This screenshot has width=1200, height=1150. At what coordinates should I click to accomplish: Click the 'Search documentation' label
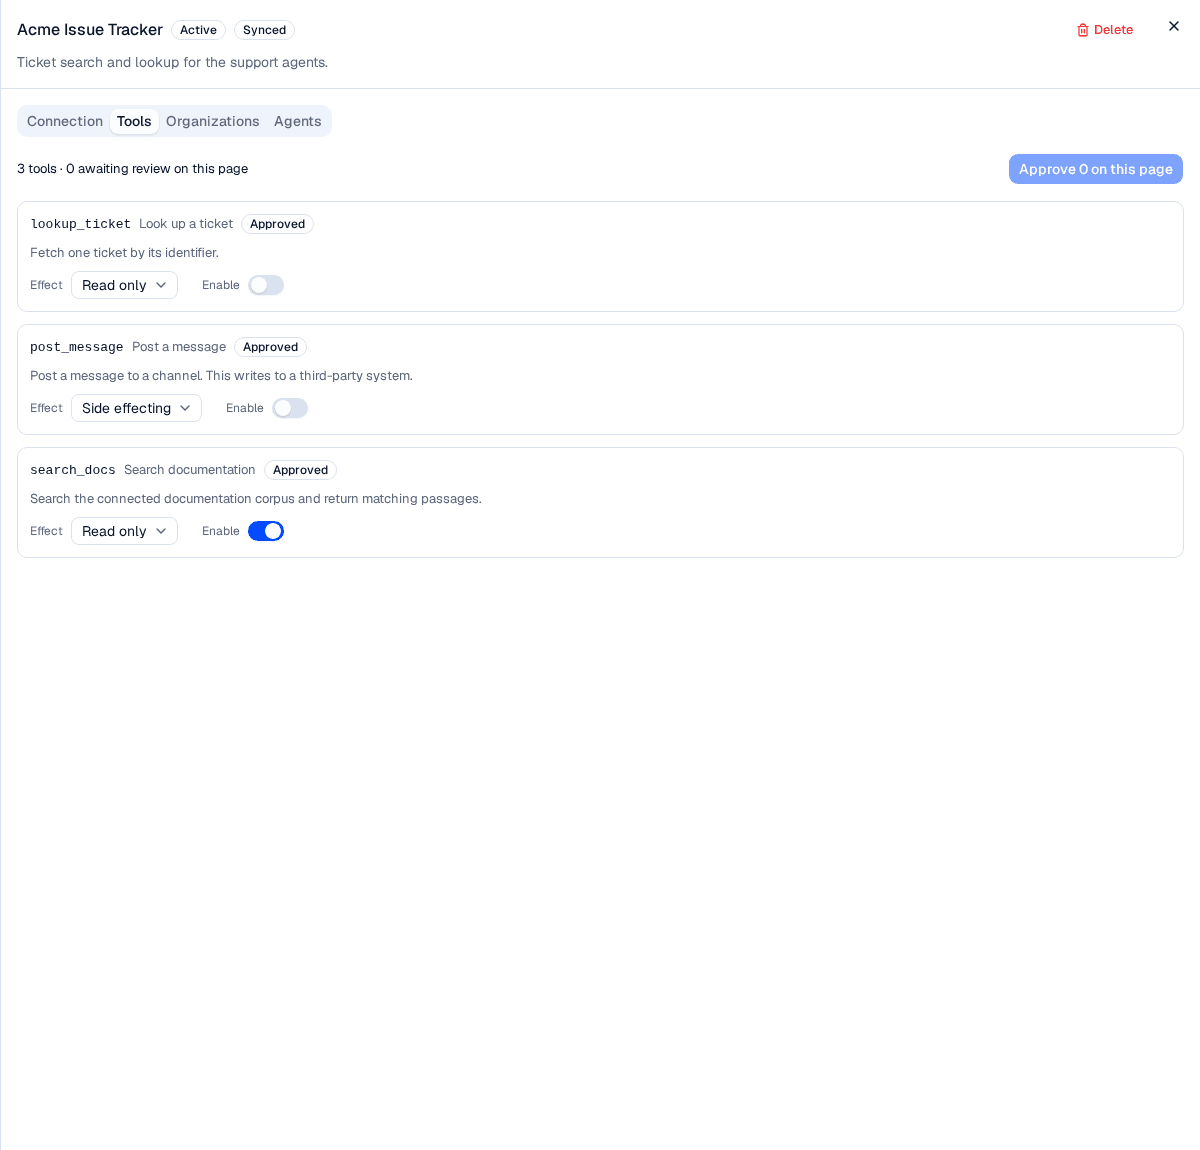point(190,470)
